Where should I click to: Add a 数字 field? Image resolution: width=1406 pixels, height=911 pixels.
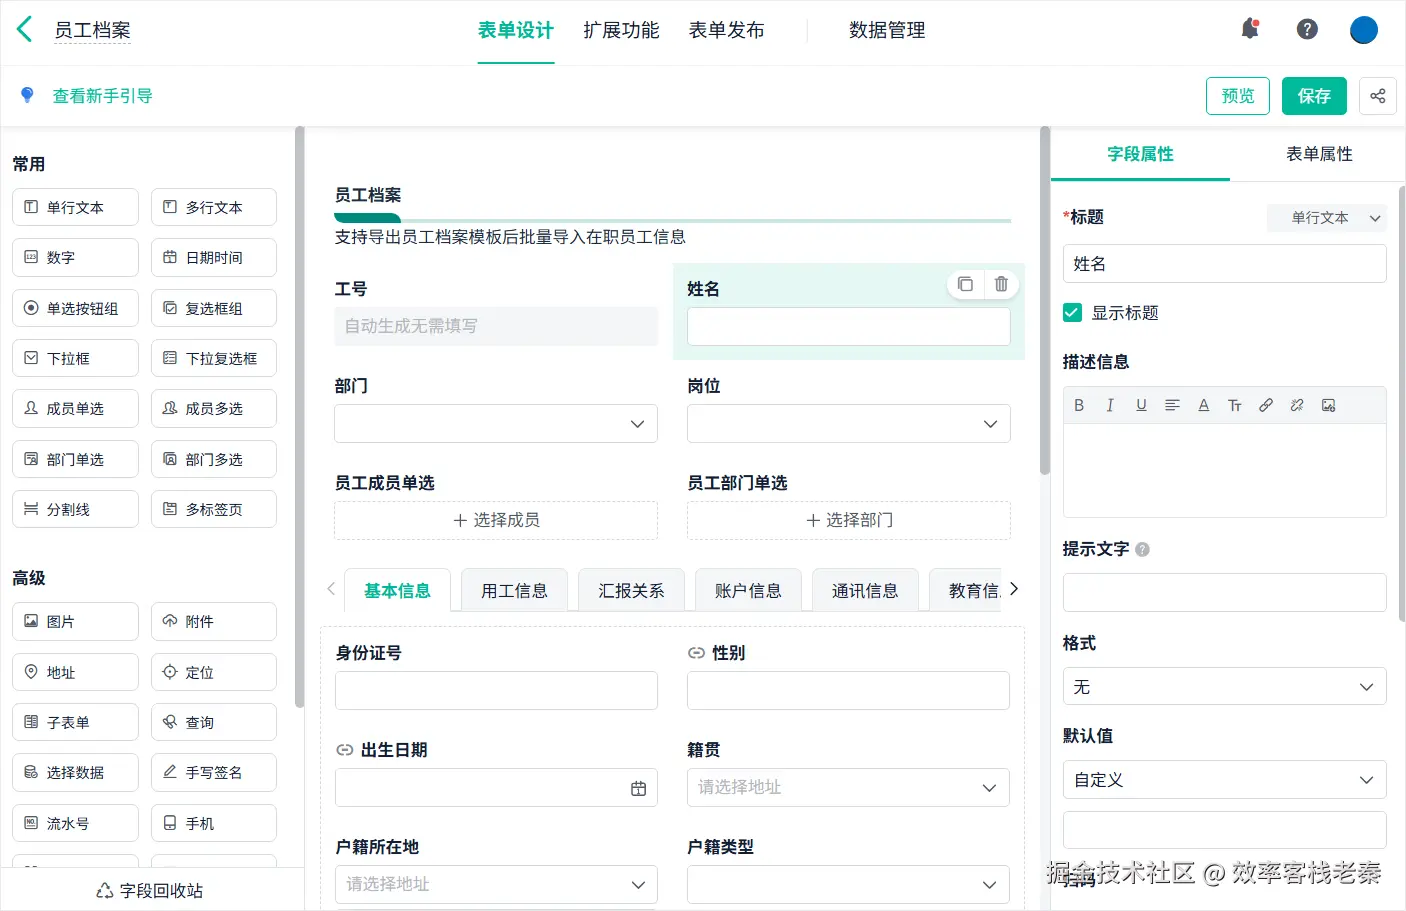[x=75, y=257]
